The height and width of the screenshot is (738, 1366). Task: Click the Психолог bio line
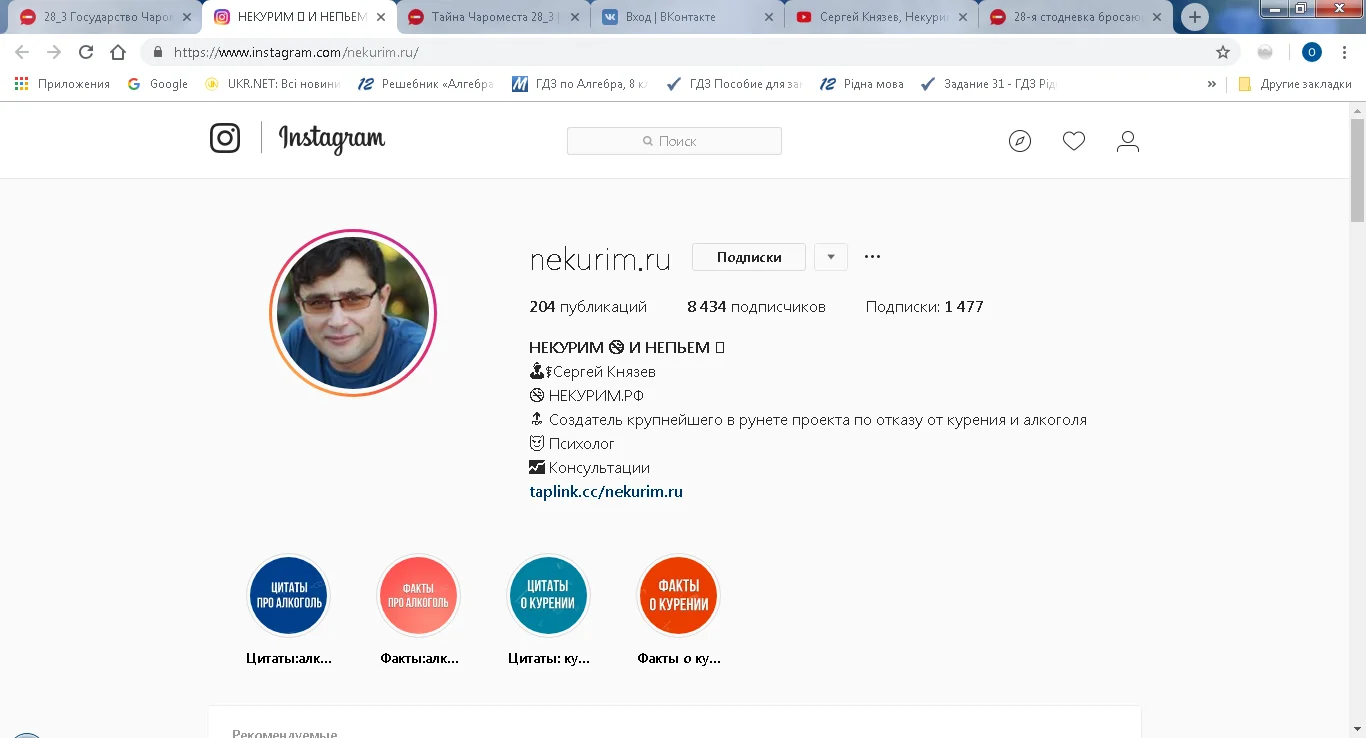pos(572,444)
